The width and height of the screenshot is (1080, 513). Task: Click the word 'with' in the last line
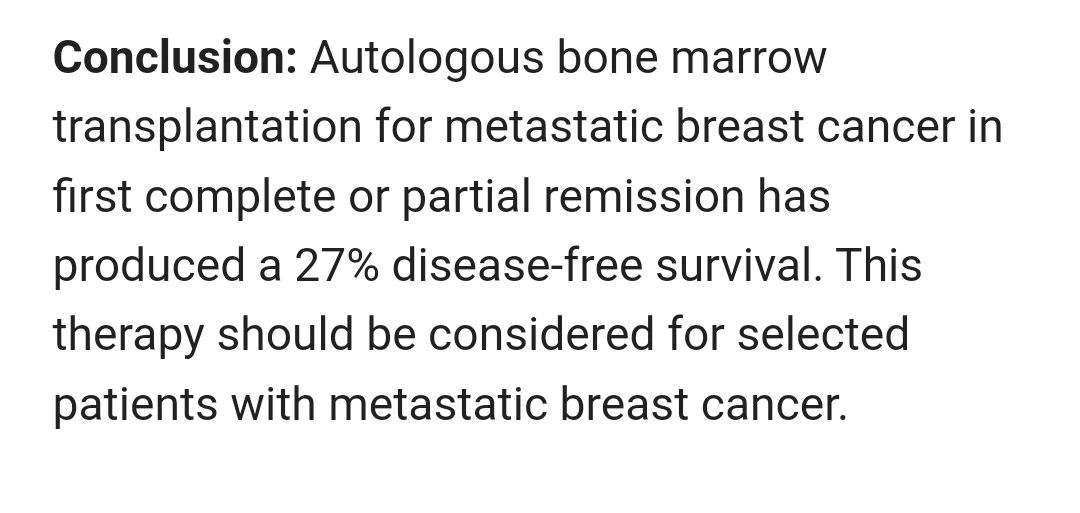coord(273,402)
